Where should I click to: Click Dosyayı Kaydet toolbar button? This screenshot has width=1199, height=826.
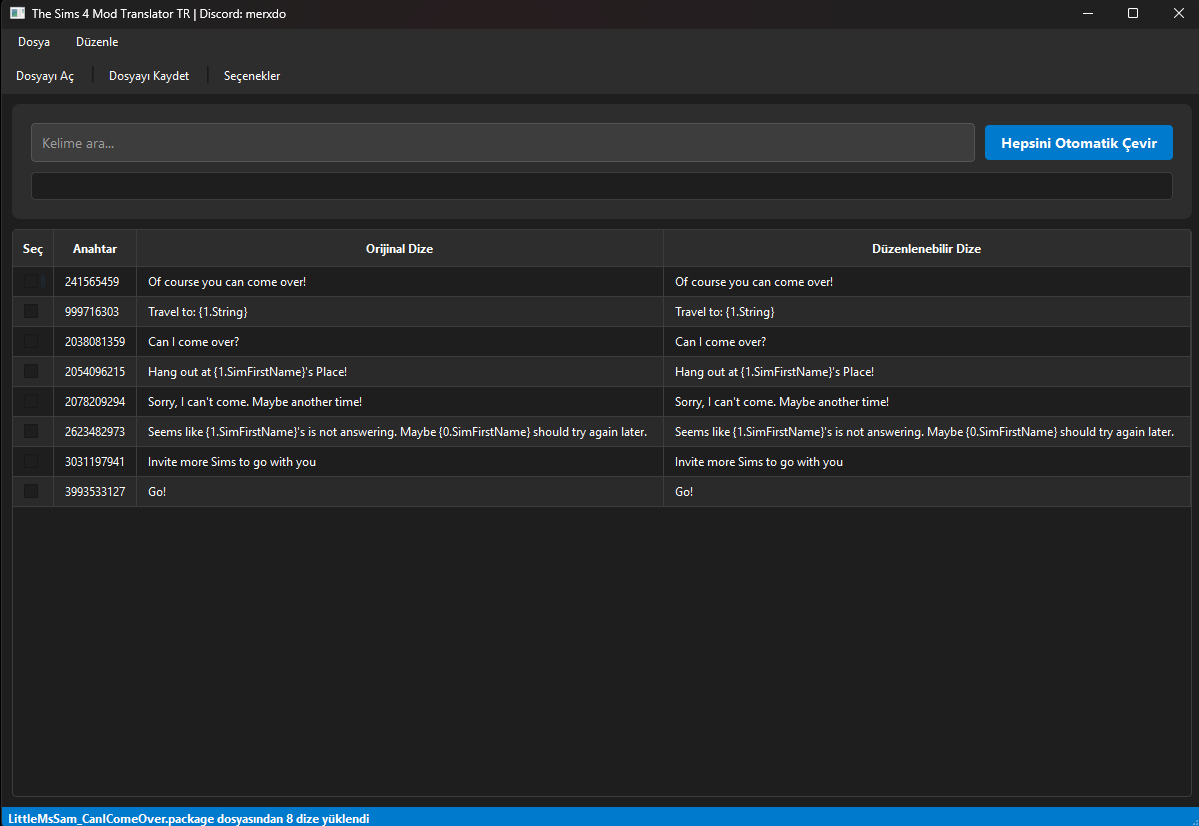click(x=149, y=76)
